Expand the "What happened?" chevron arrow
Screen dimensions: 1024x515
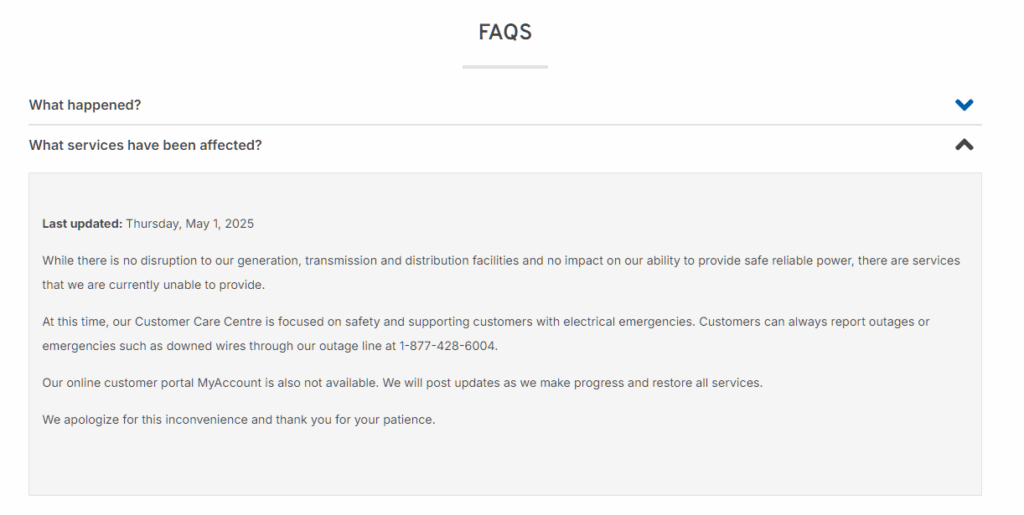[x=964, y=105]
